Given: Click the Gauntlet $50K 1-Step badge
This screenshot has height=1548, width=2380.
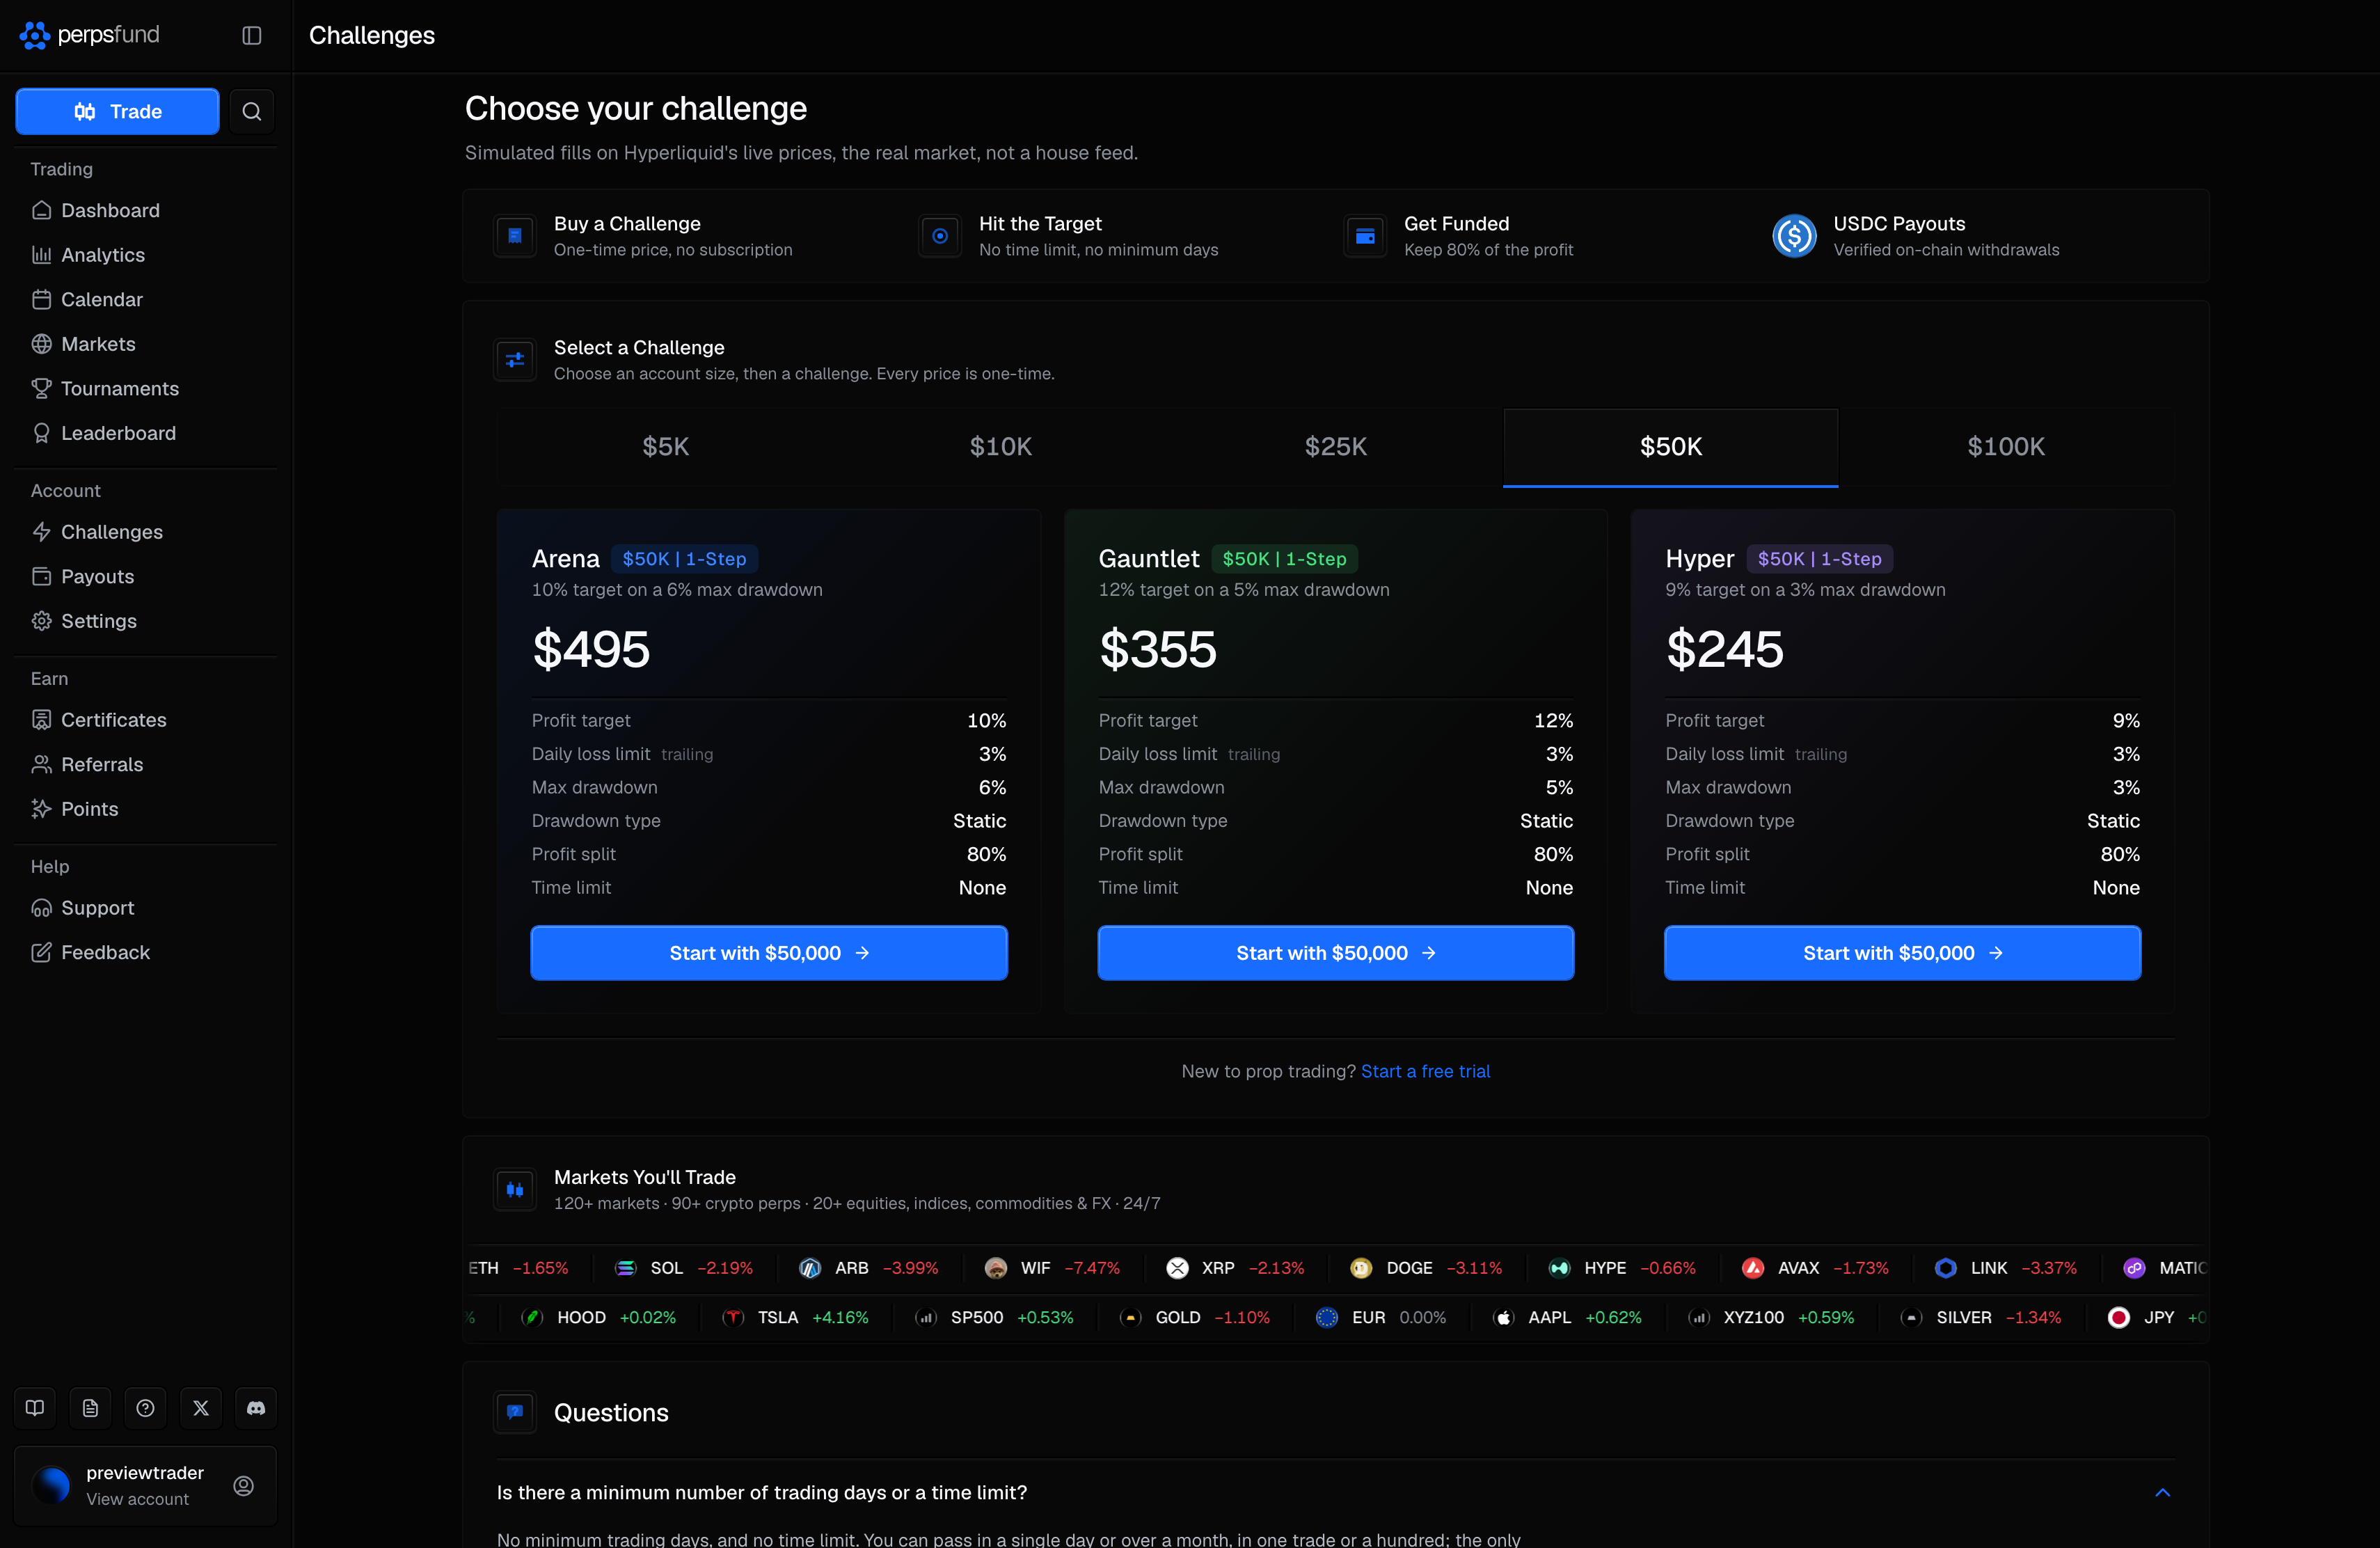Looking at the screenshot, I should click(x=1285, y=559).
